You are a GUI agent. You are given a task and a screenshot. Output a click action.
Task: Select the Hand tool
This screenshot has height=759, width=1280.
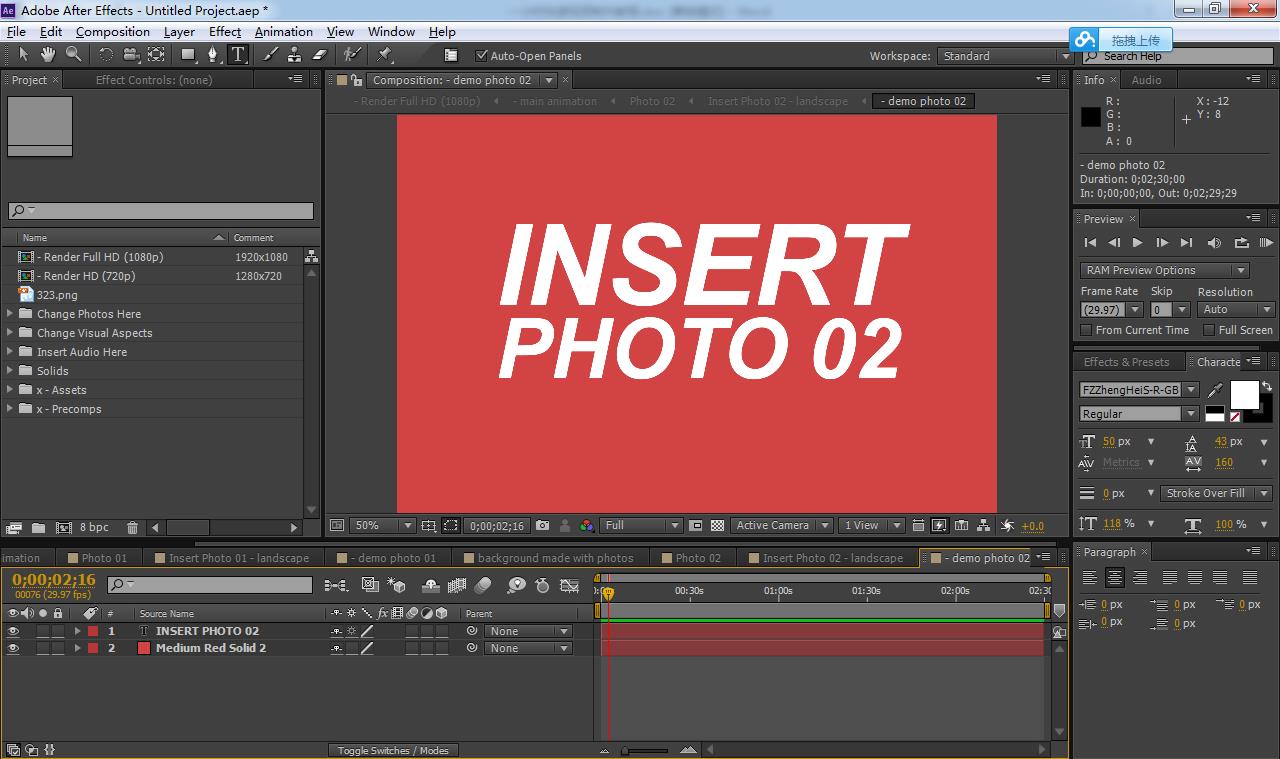point(48,55)
